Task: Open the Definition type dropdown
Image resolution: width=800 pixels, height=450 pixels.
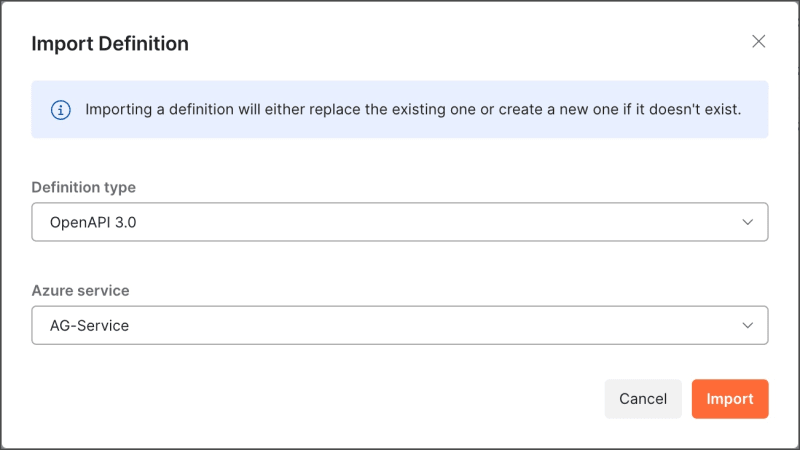Action: click(400, 222)
